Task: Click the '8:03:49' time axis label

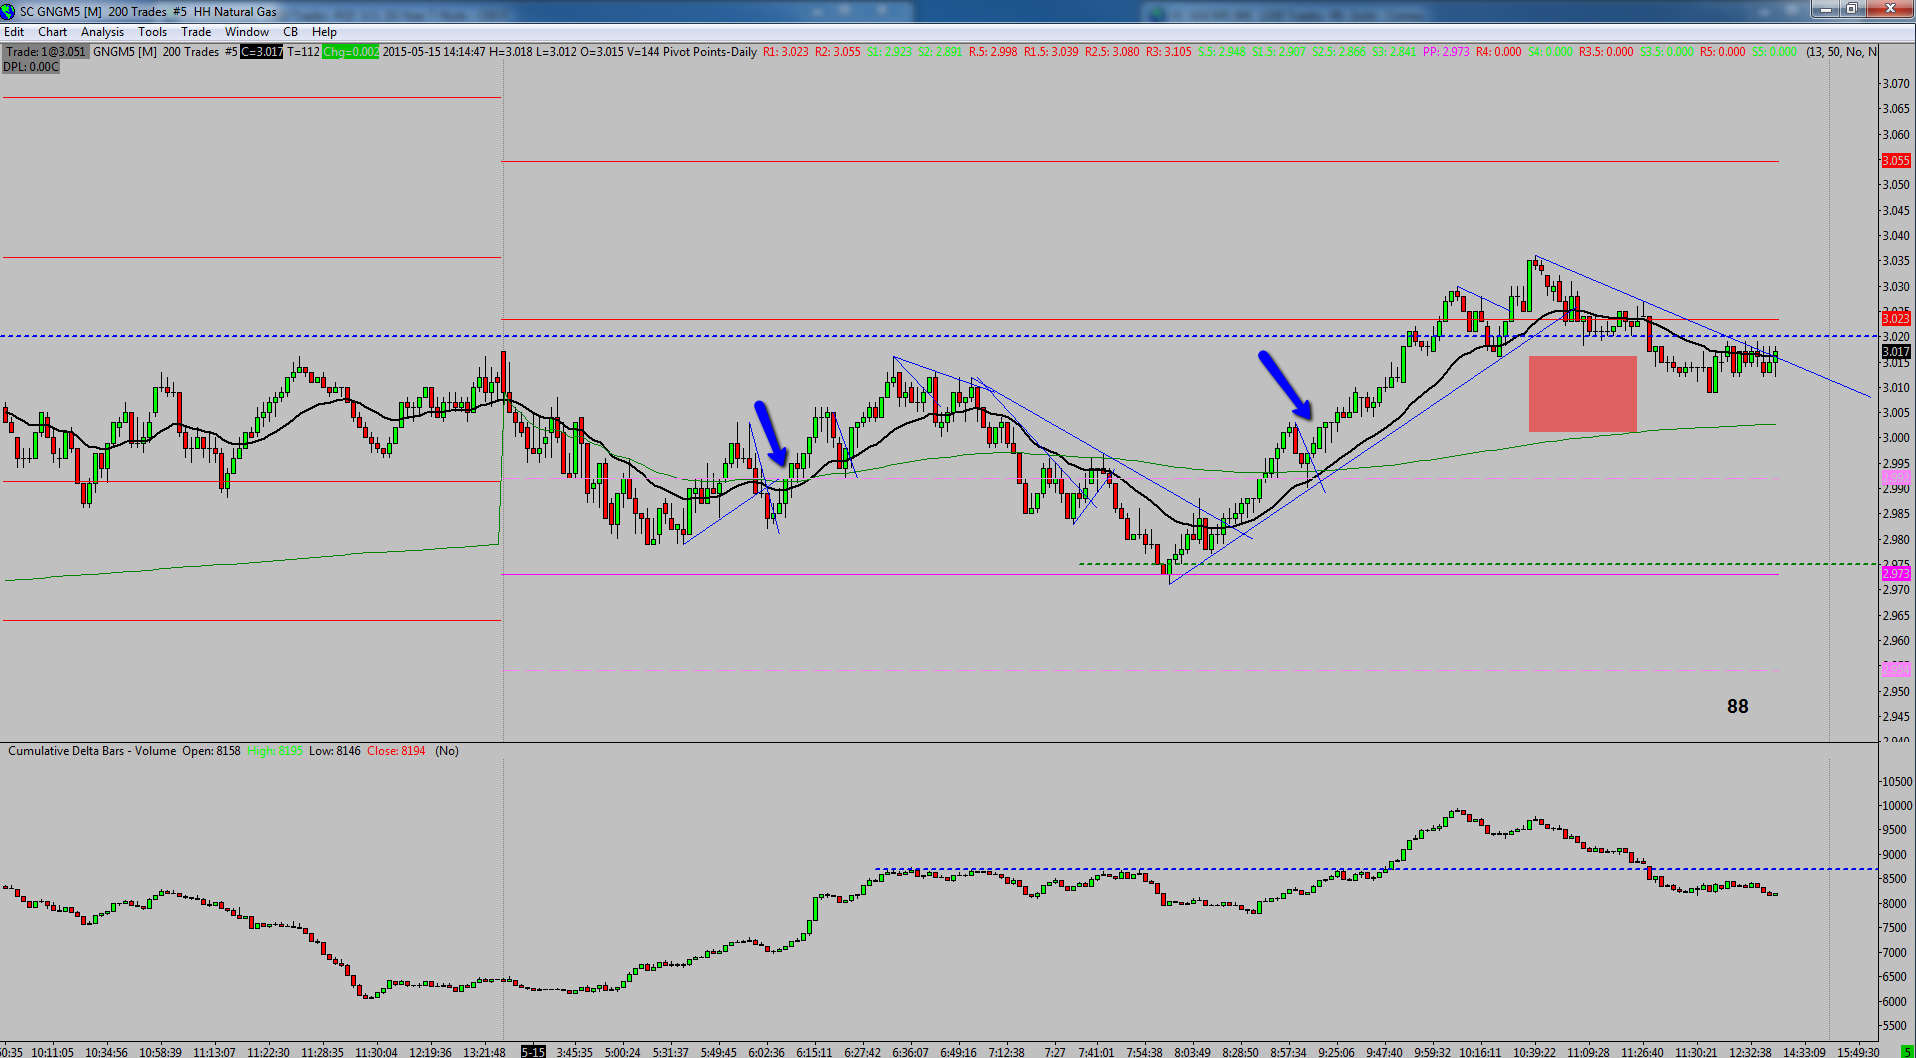Action: [1192, 1052]
